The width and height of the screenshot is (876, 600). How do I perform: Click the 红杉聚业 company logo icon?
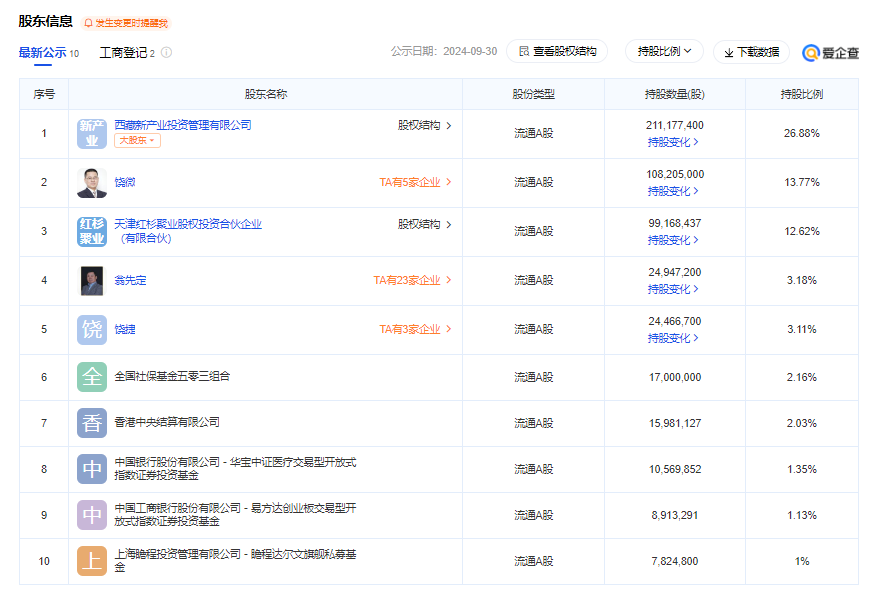92,231
